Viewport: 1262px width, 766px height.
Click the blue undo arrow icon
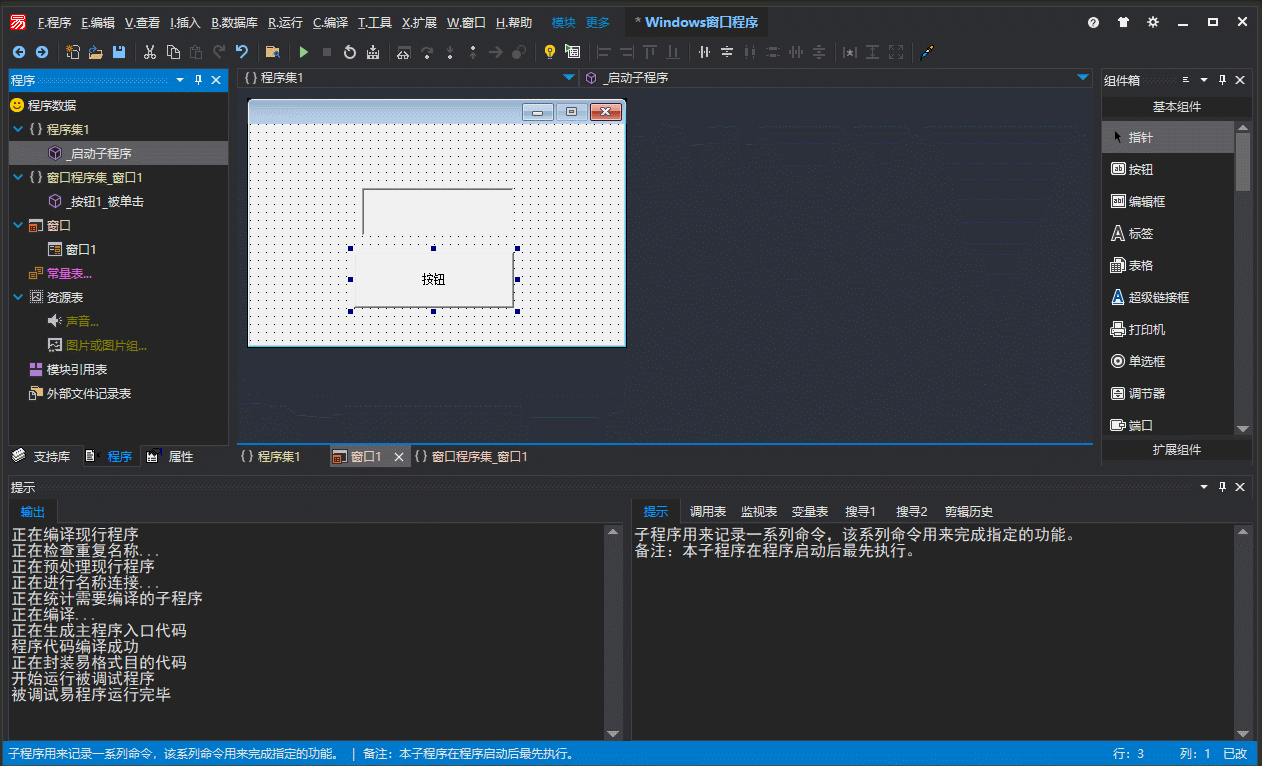(242, 52)
